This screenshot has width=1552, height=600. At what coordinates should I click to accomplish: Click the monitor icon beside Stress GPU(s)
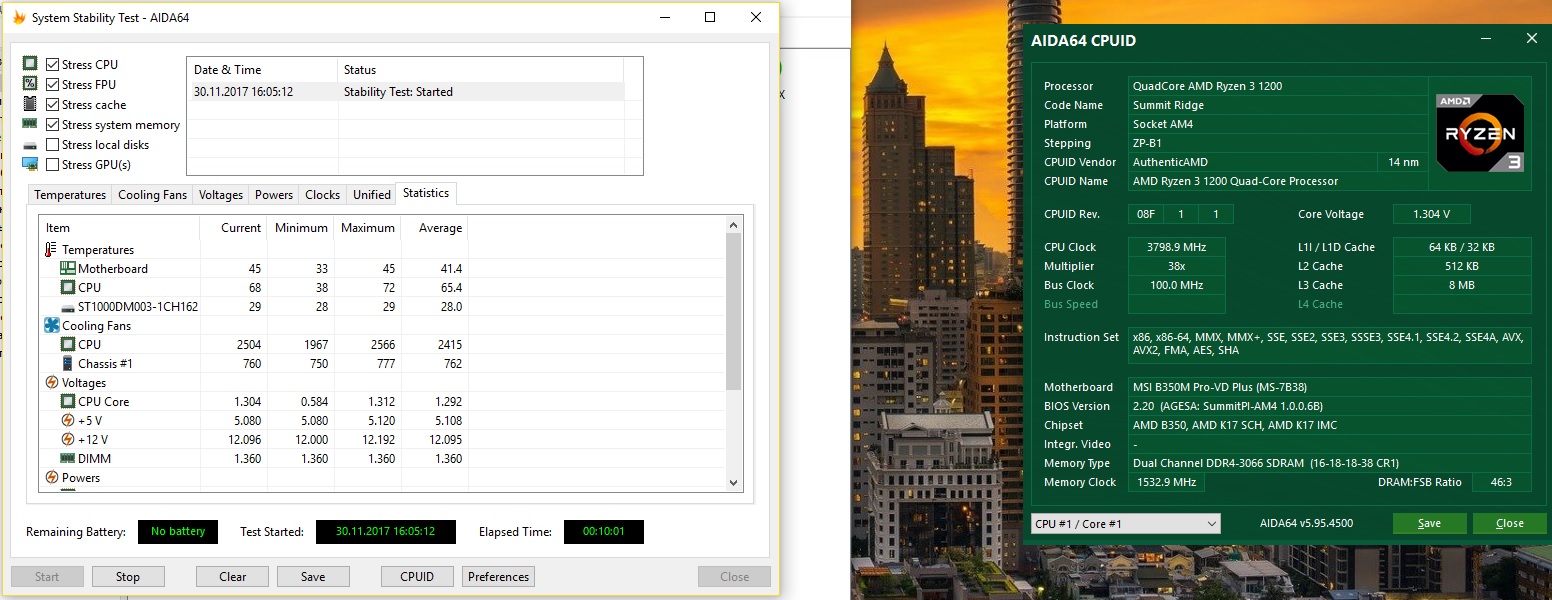click(30, 164)
